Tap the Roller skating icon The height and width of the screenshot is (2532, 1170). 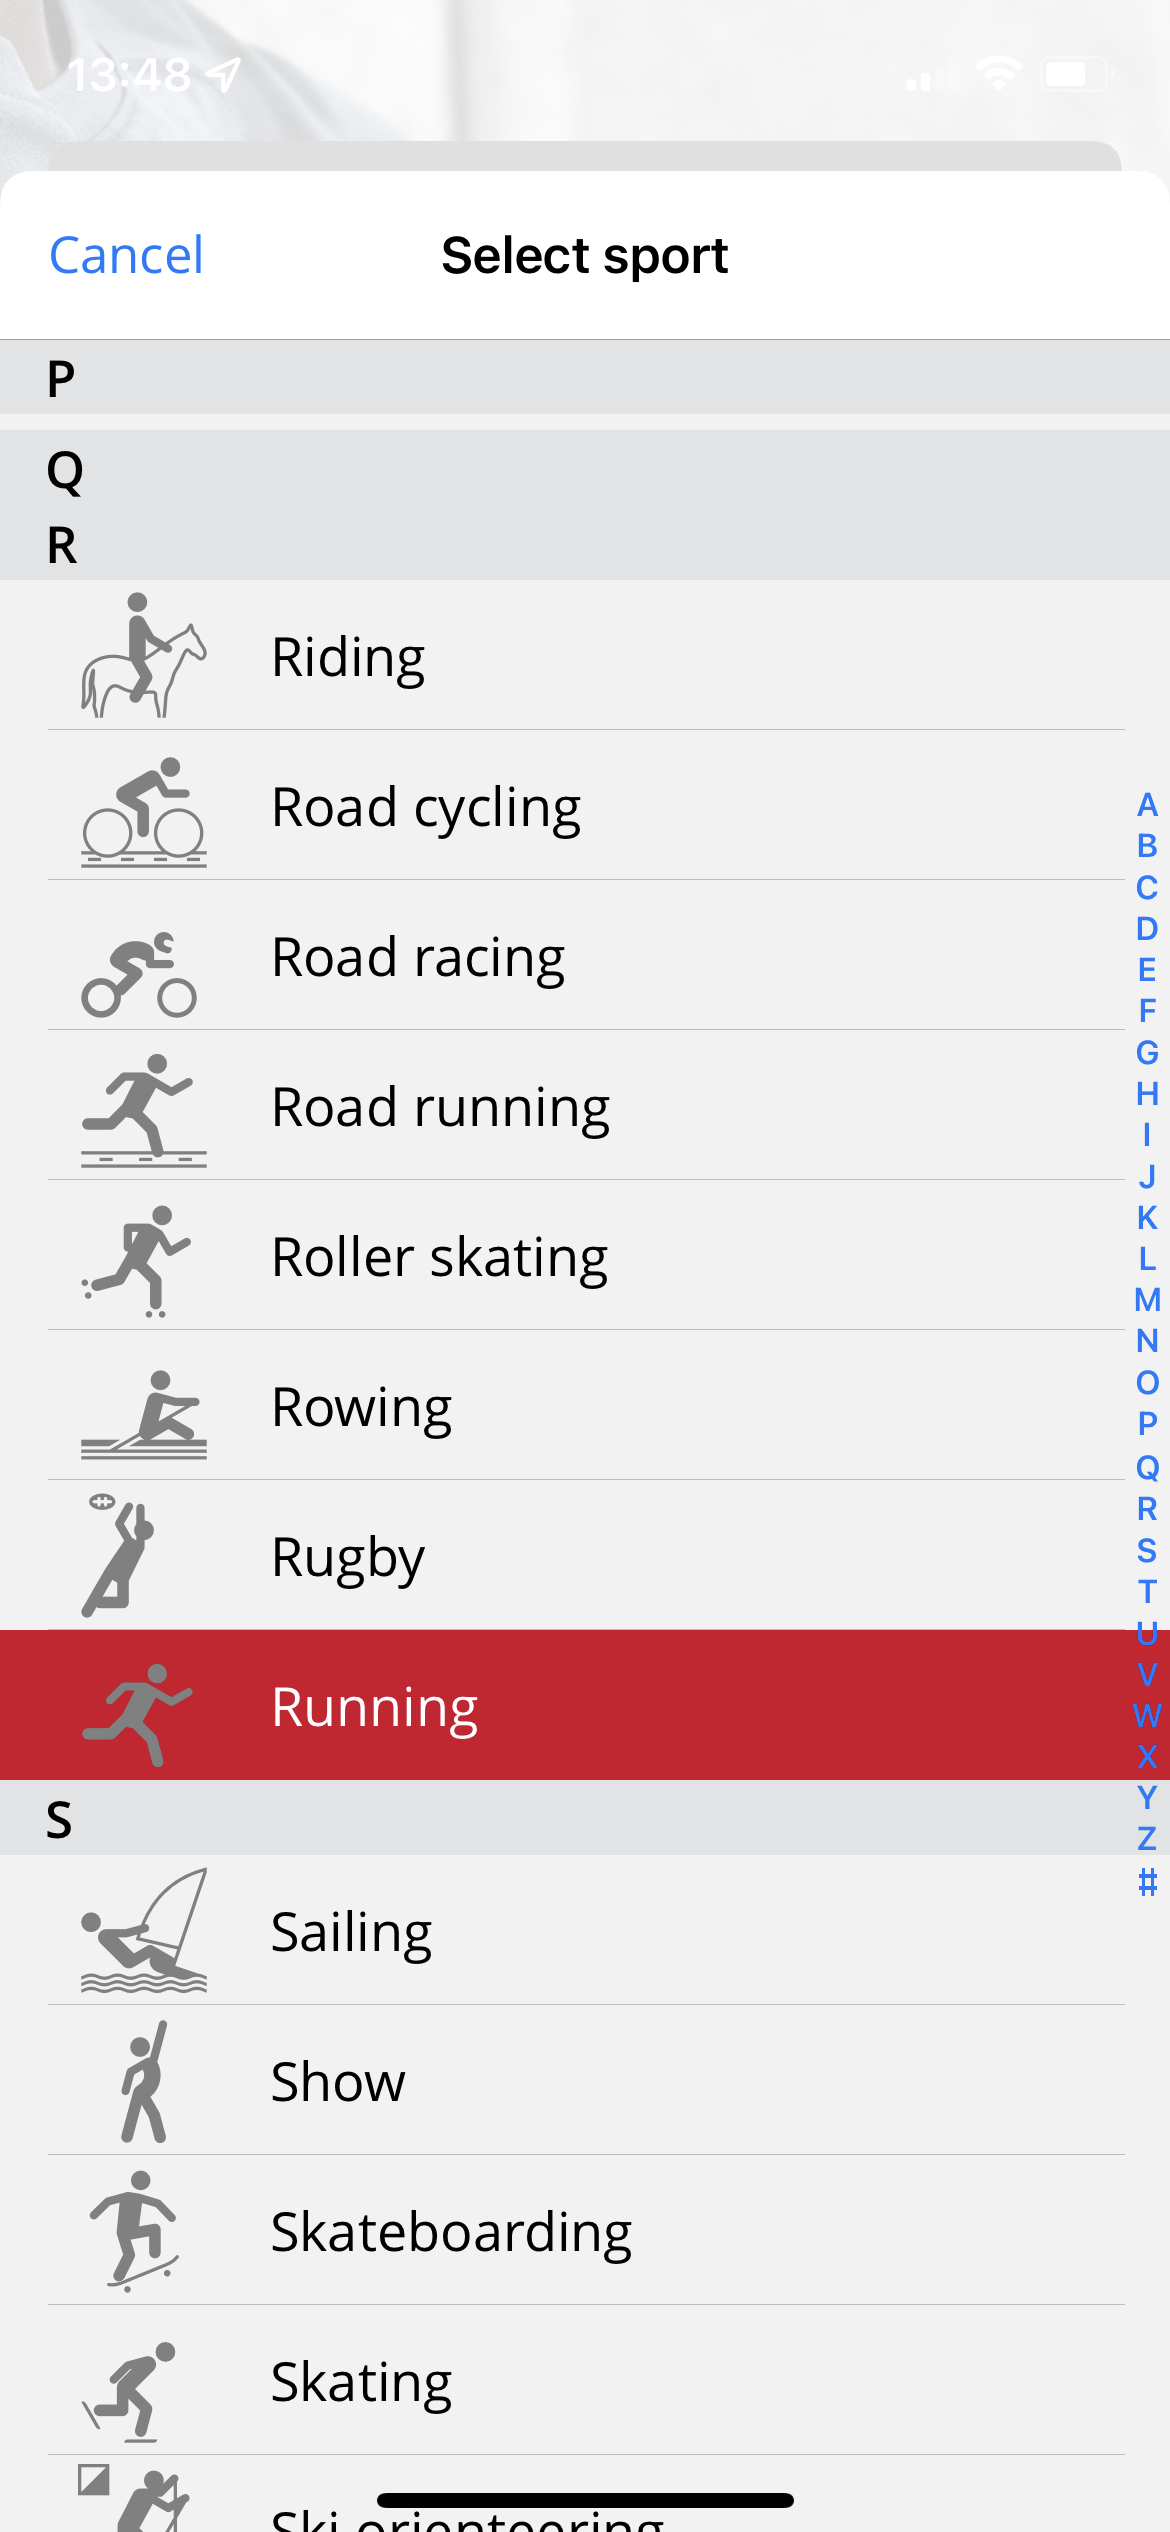coord(138,1260)
